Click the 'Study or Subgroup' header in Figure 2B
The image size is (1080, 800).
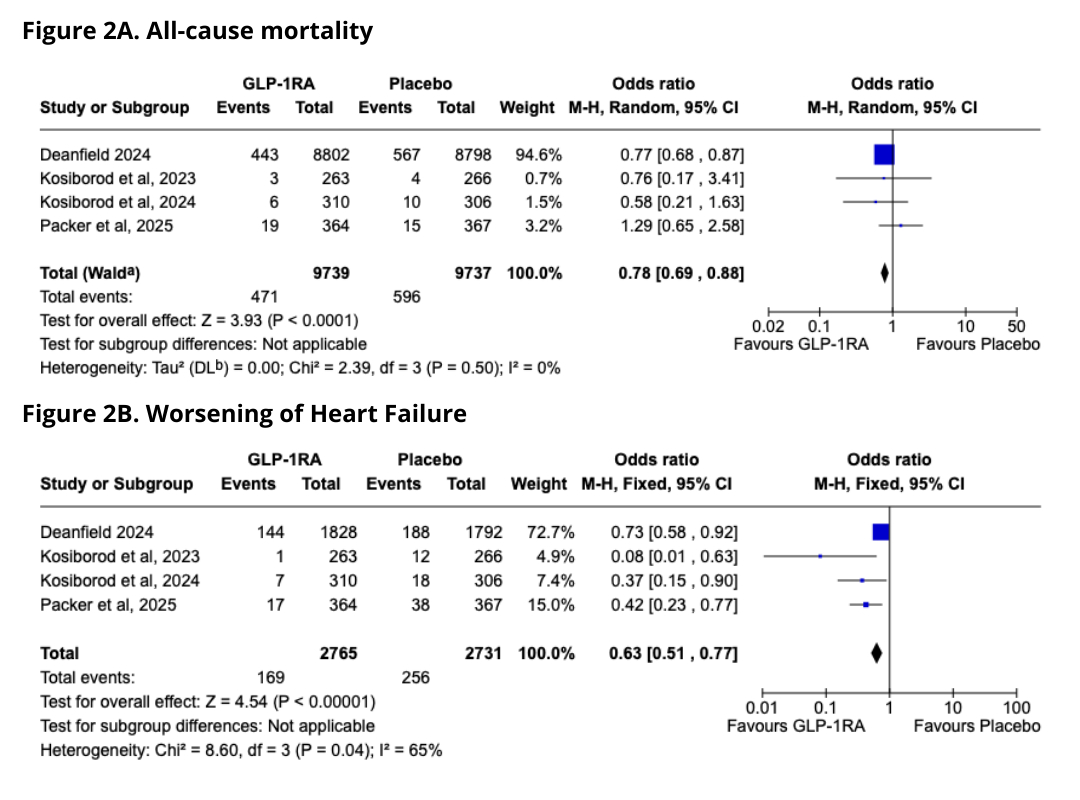pos(116,484)
